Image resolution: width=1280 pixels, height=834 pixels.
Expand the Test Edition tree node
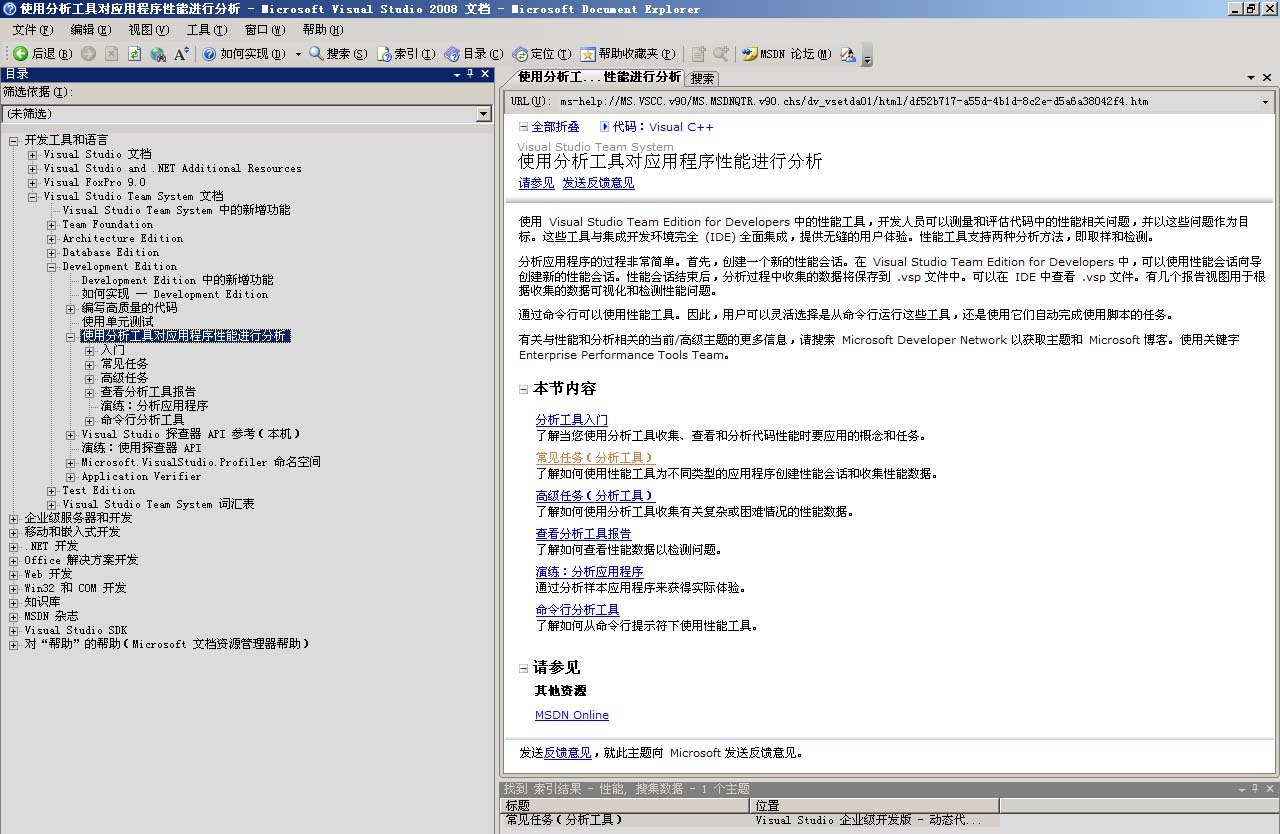[x=52, y=491]
